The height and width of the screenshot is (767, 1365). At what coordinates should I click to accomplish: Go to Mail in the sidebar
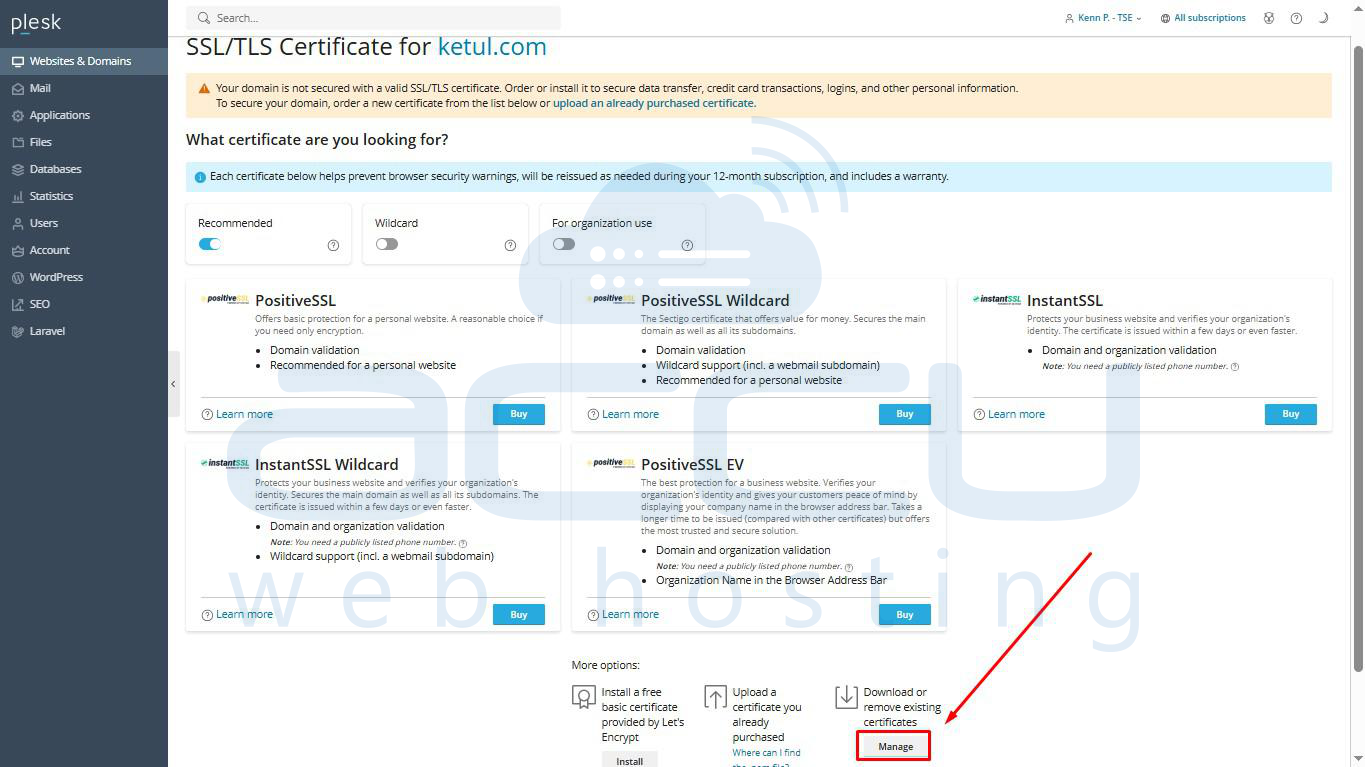84,88
